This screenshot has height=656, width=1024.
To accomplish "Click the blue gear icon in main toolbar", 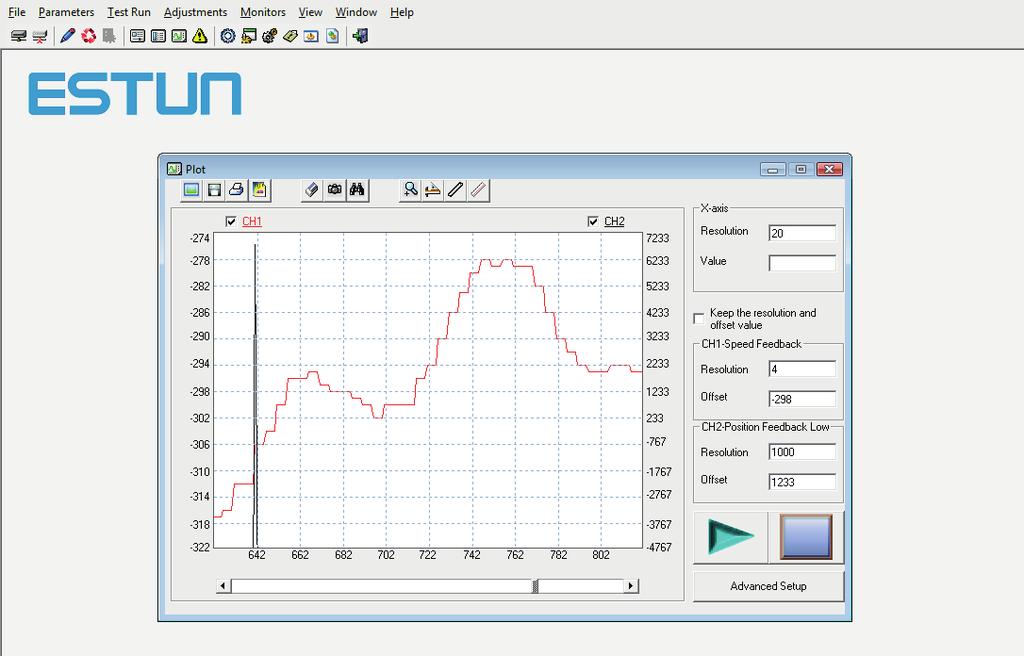I will 227,36.
